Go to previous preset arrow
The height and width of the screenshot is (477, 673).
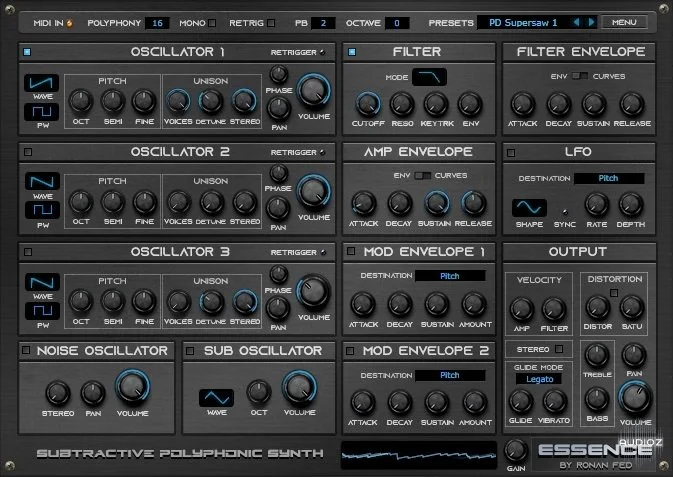tap(576, 22)
